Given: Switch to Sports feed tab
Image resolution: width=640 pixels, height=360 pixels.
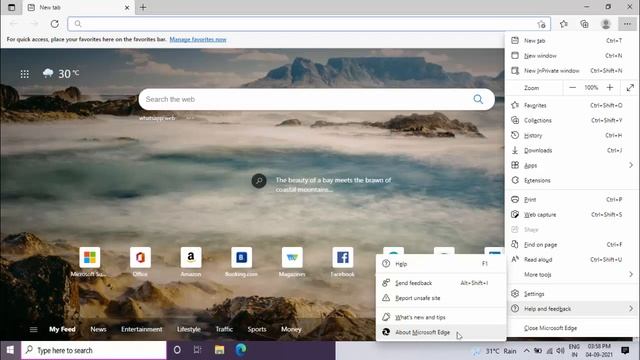Looking at the screenshot, I should (x=257, y=329).
